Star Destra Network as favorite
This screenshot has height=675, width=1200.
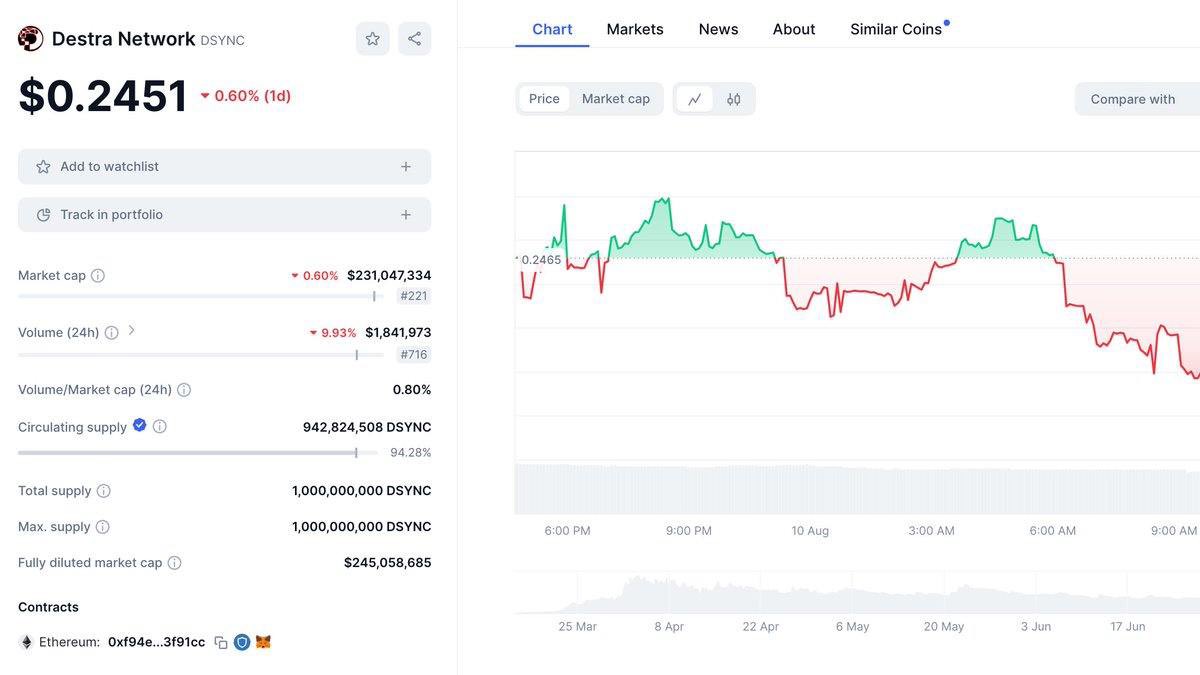coord(373,39)
